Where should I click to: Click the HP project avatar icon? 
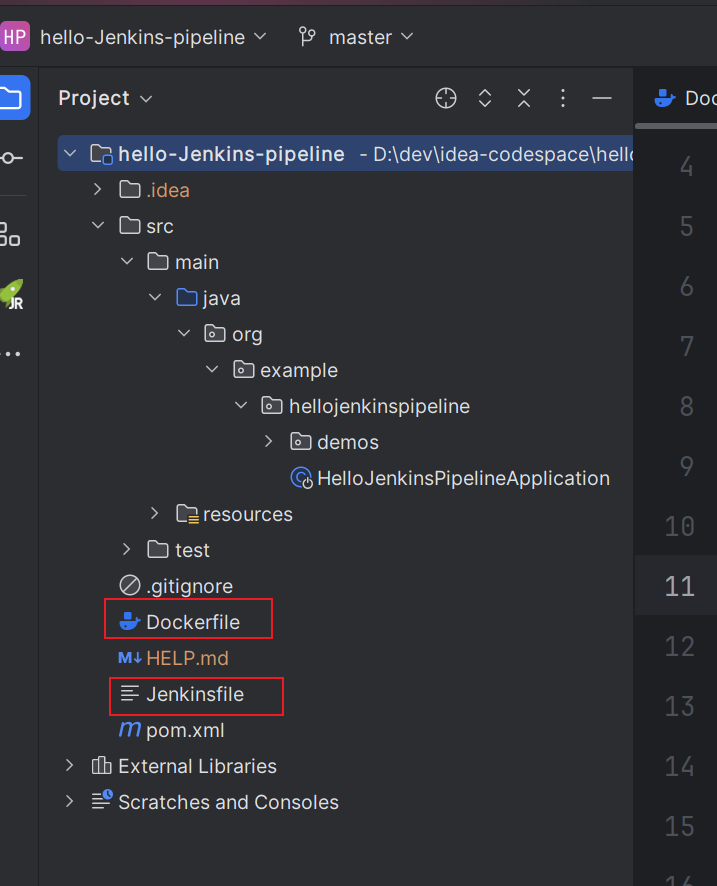15,37
